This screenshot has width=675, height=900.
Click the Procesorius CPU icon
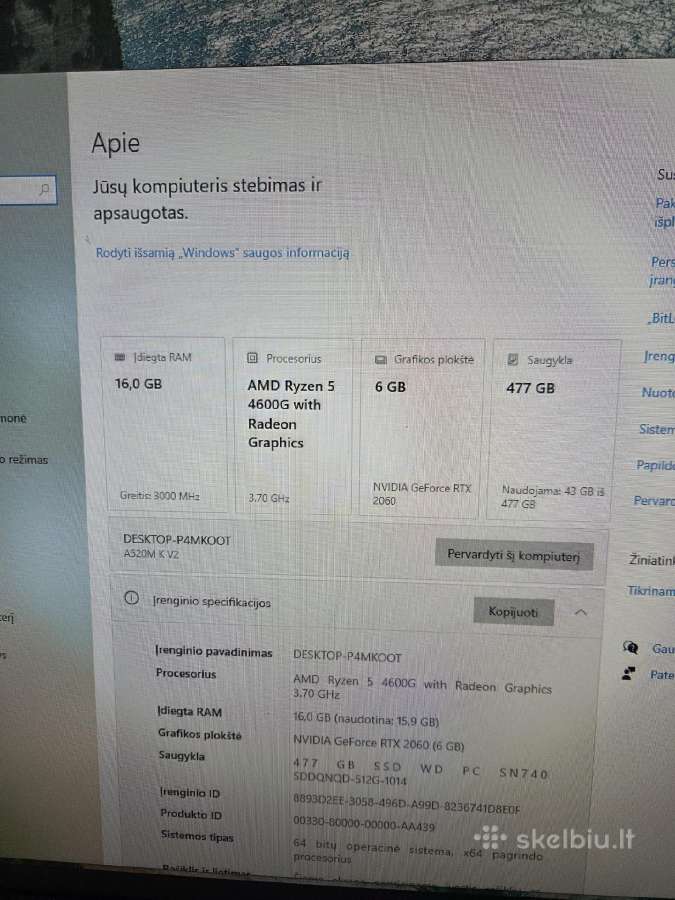click(x=252, y=358)
